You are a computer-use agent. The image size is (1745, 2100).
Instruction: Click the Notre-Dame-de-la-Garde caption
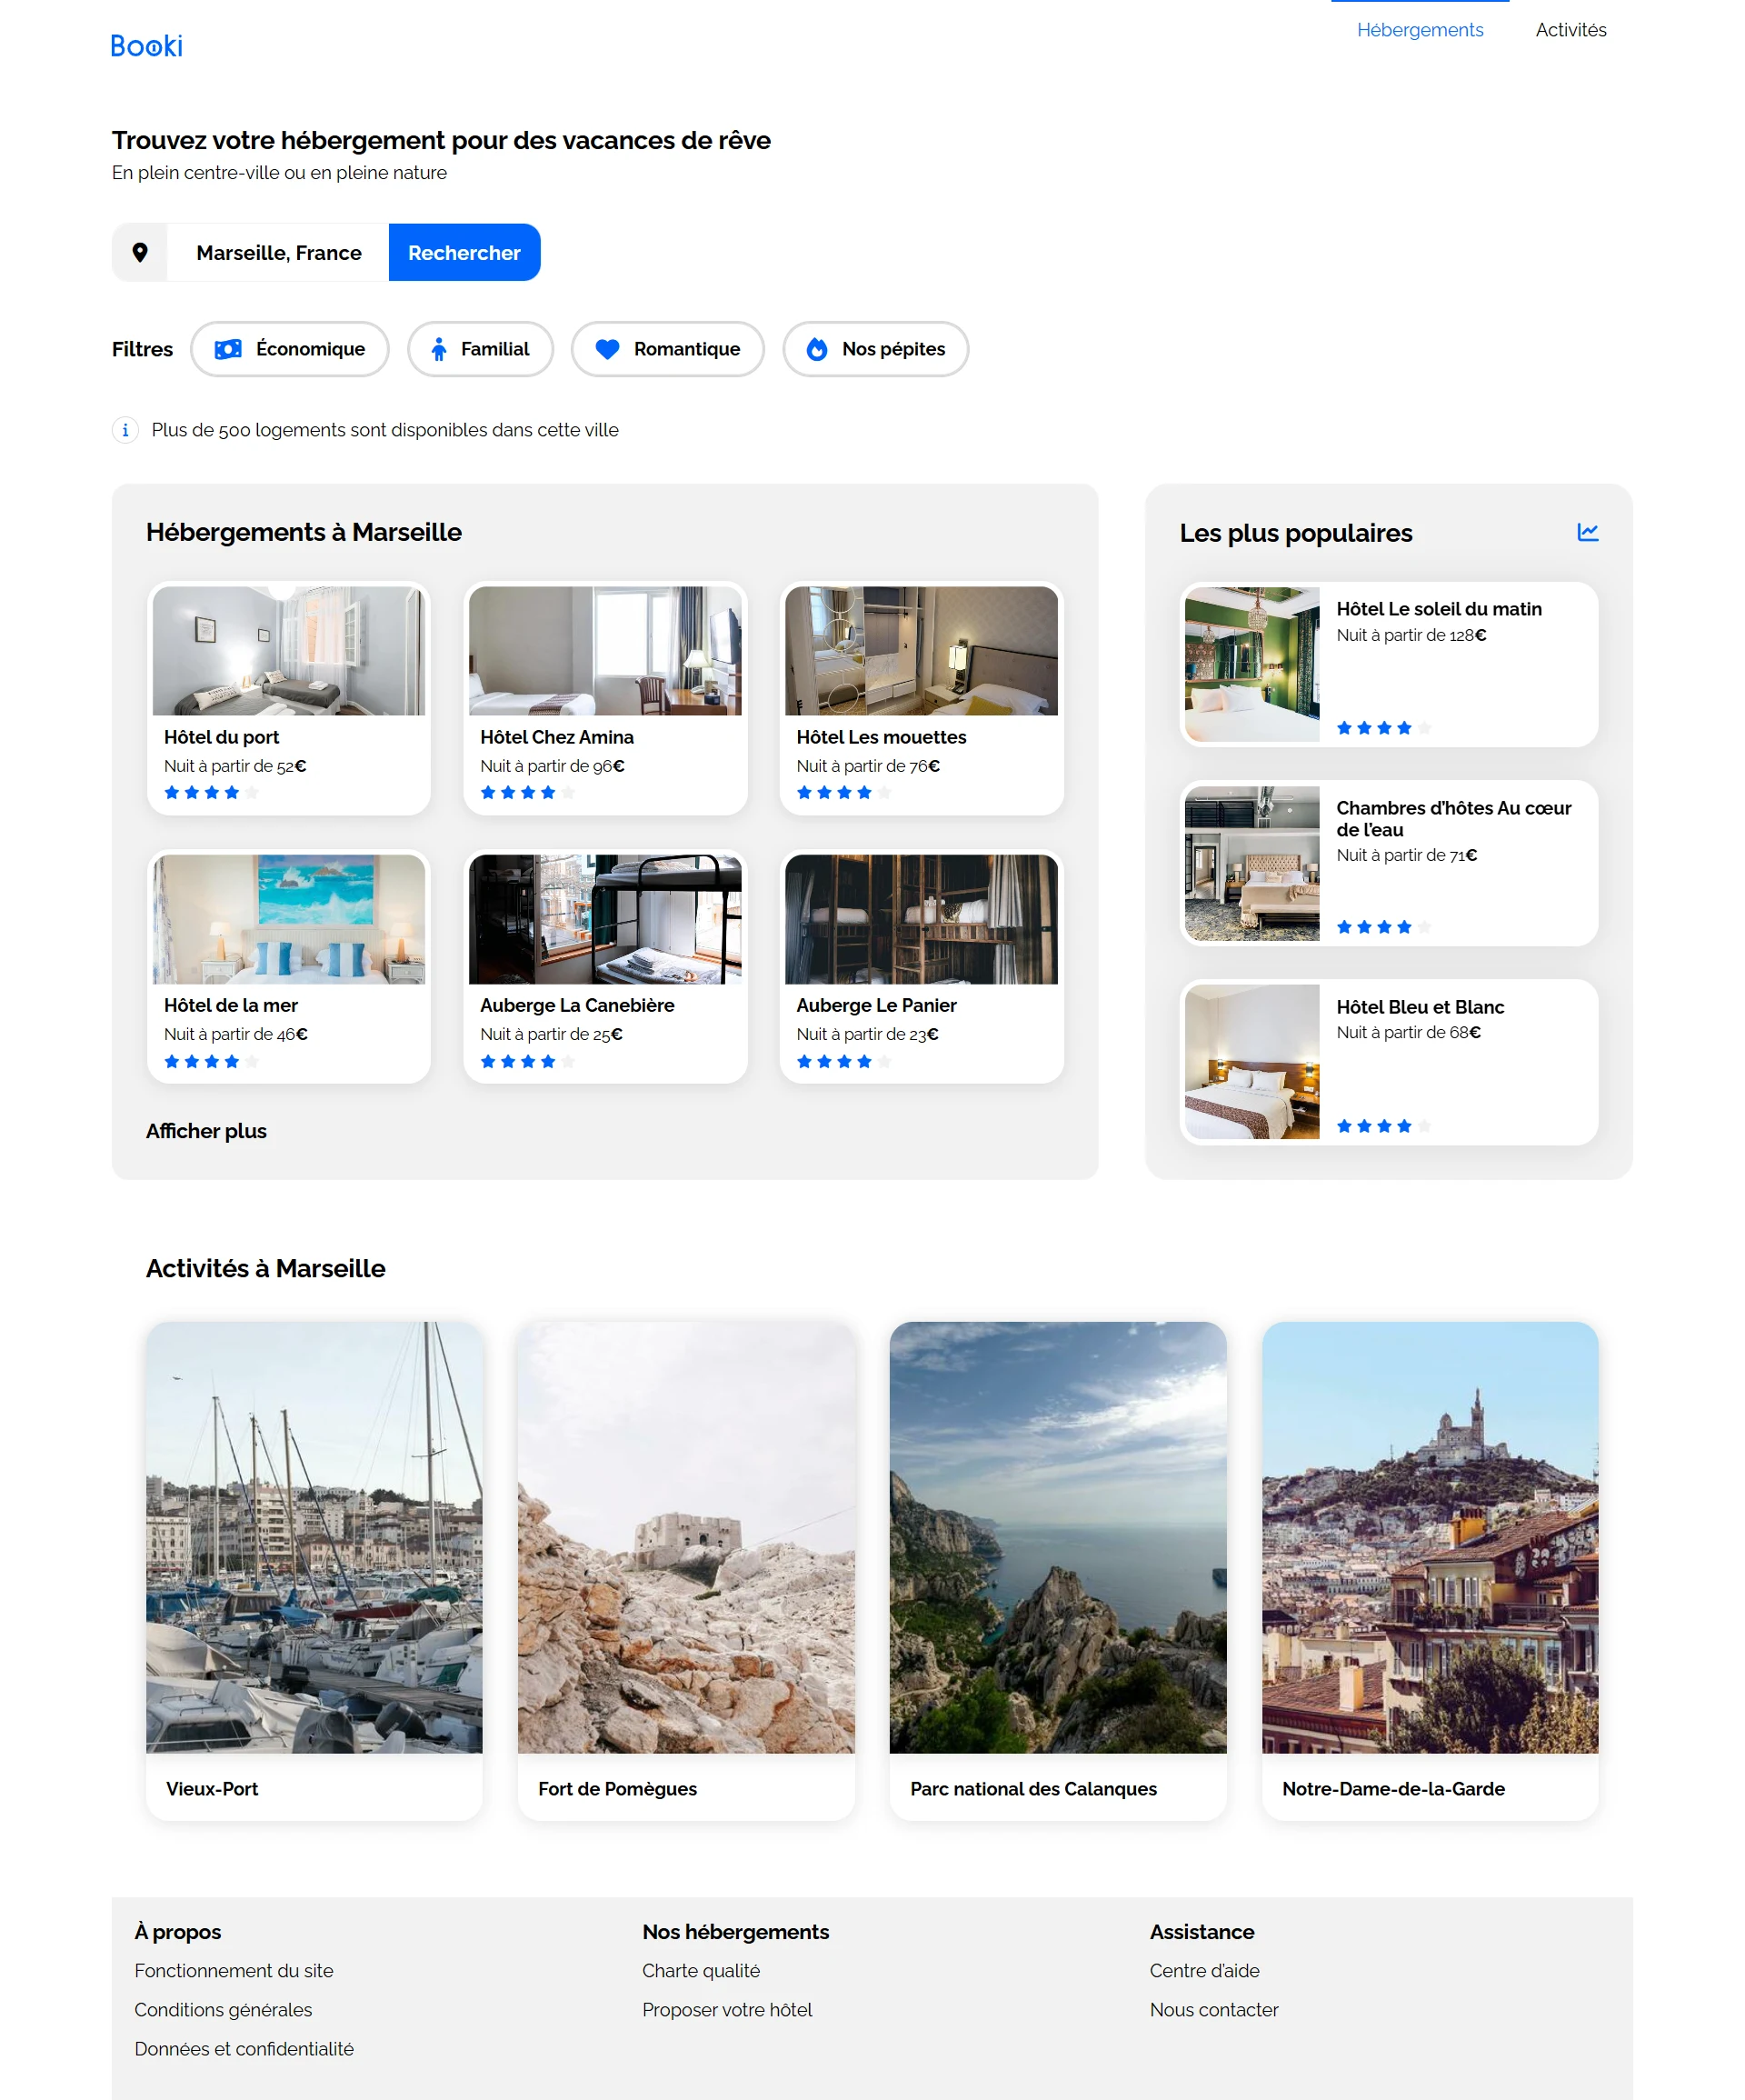[1393, 1789]
